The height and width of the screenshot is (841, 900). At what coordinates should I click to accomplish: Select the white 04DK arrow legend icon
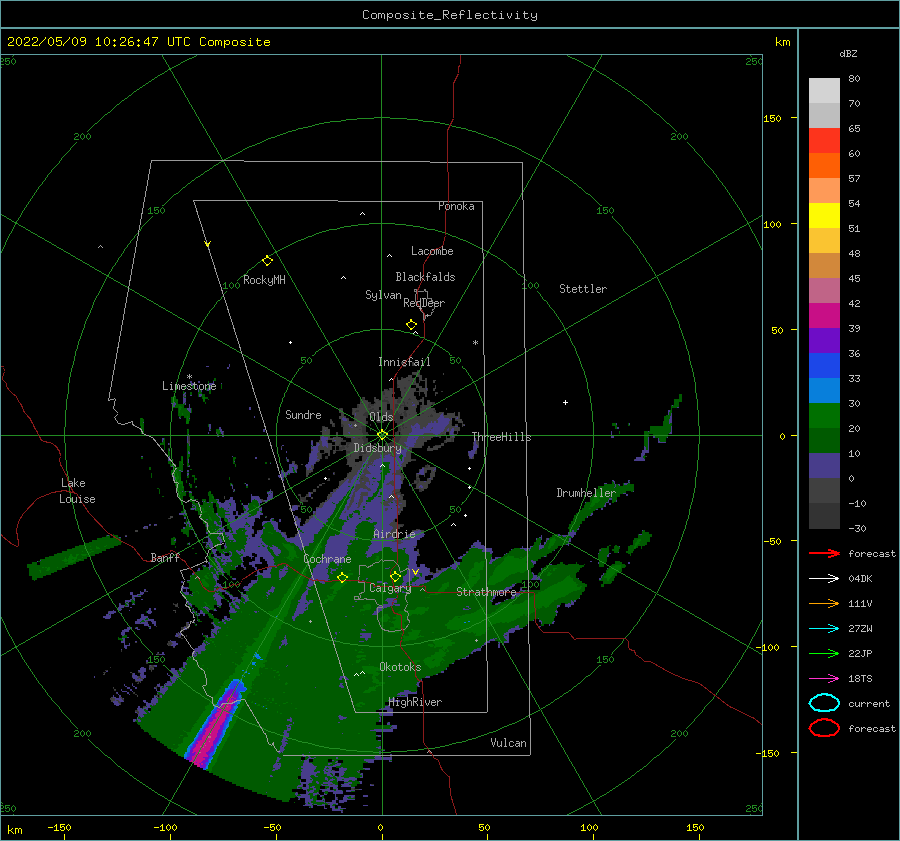(824, 578)
